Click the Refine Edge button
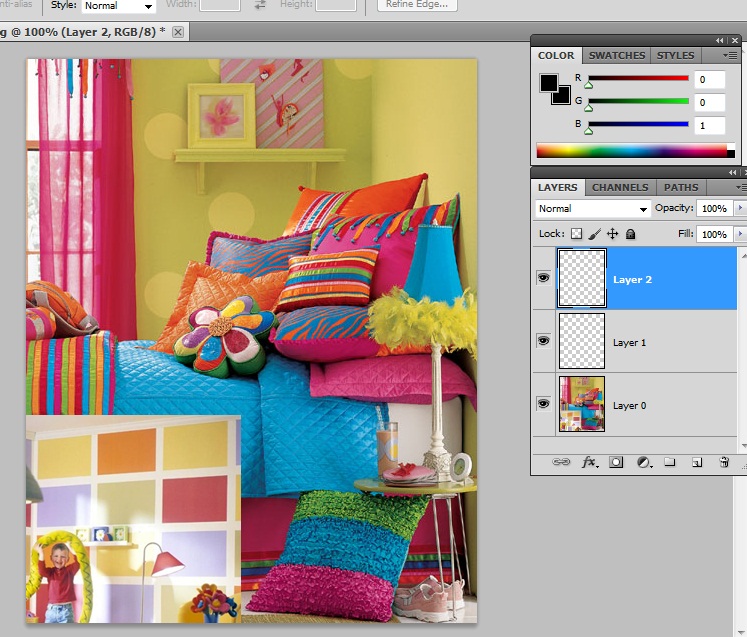The width and height of the screenshot is (747, 637). 418,5
